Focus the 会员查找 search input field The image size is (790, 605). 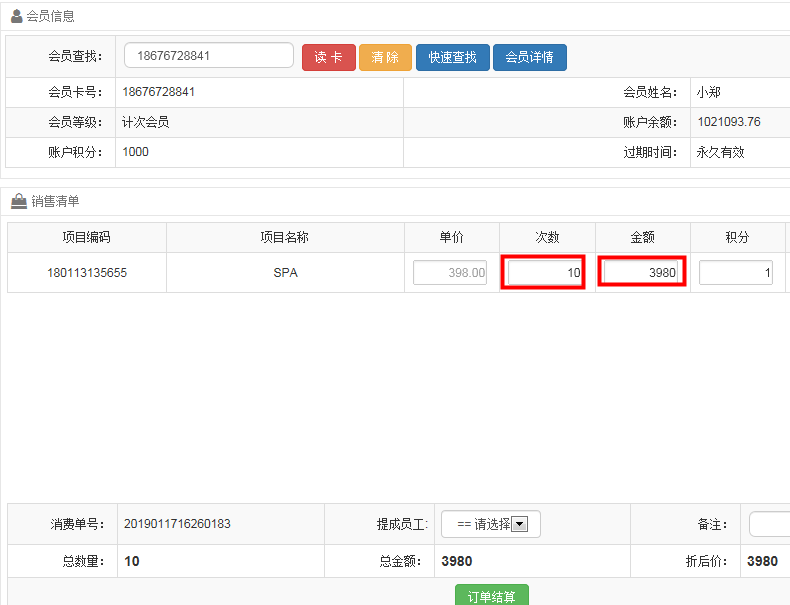[x=208, y=56]
